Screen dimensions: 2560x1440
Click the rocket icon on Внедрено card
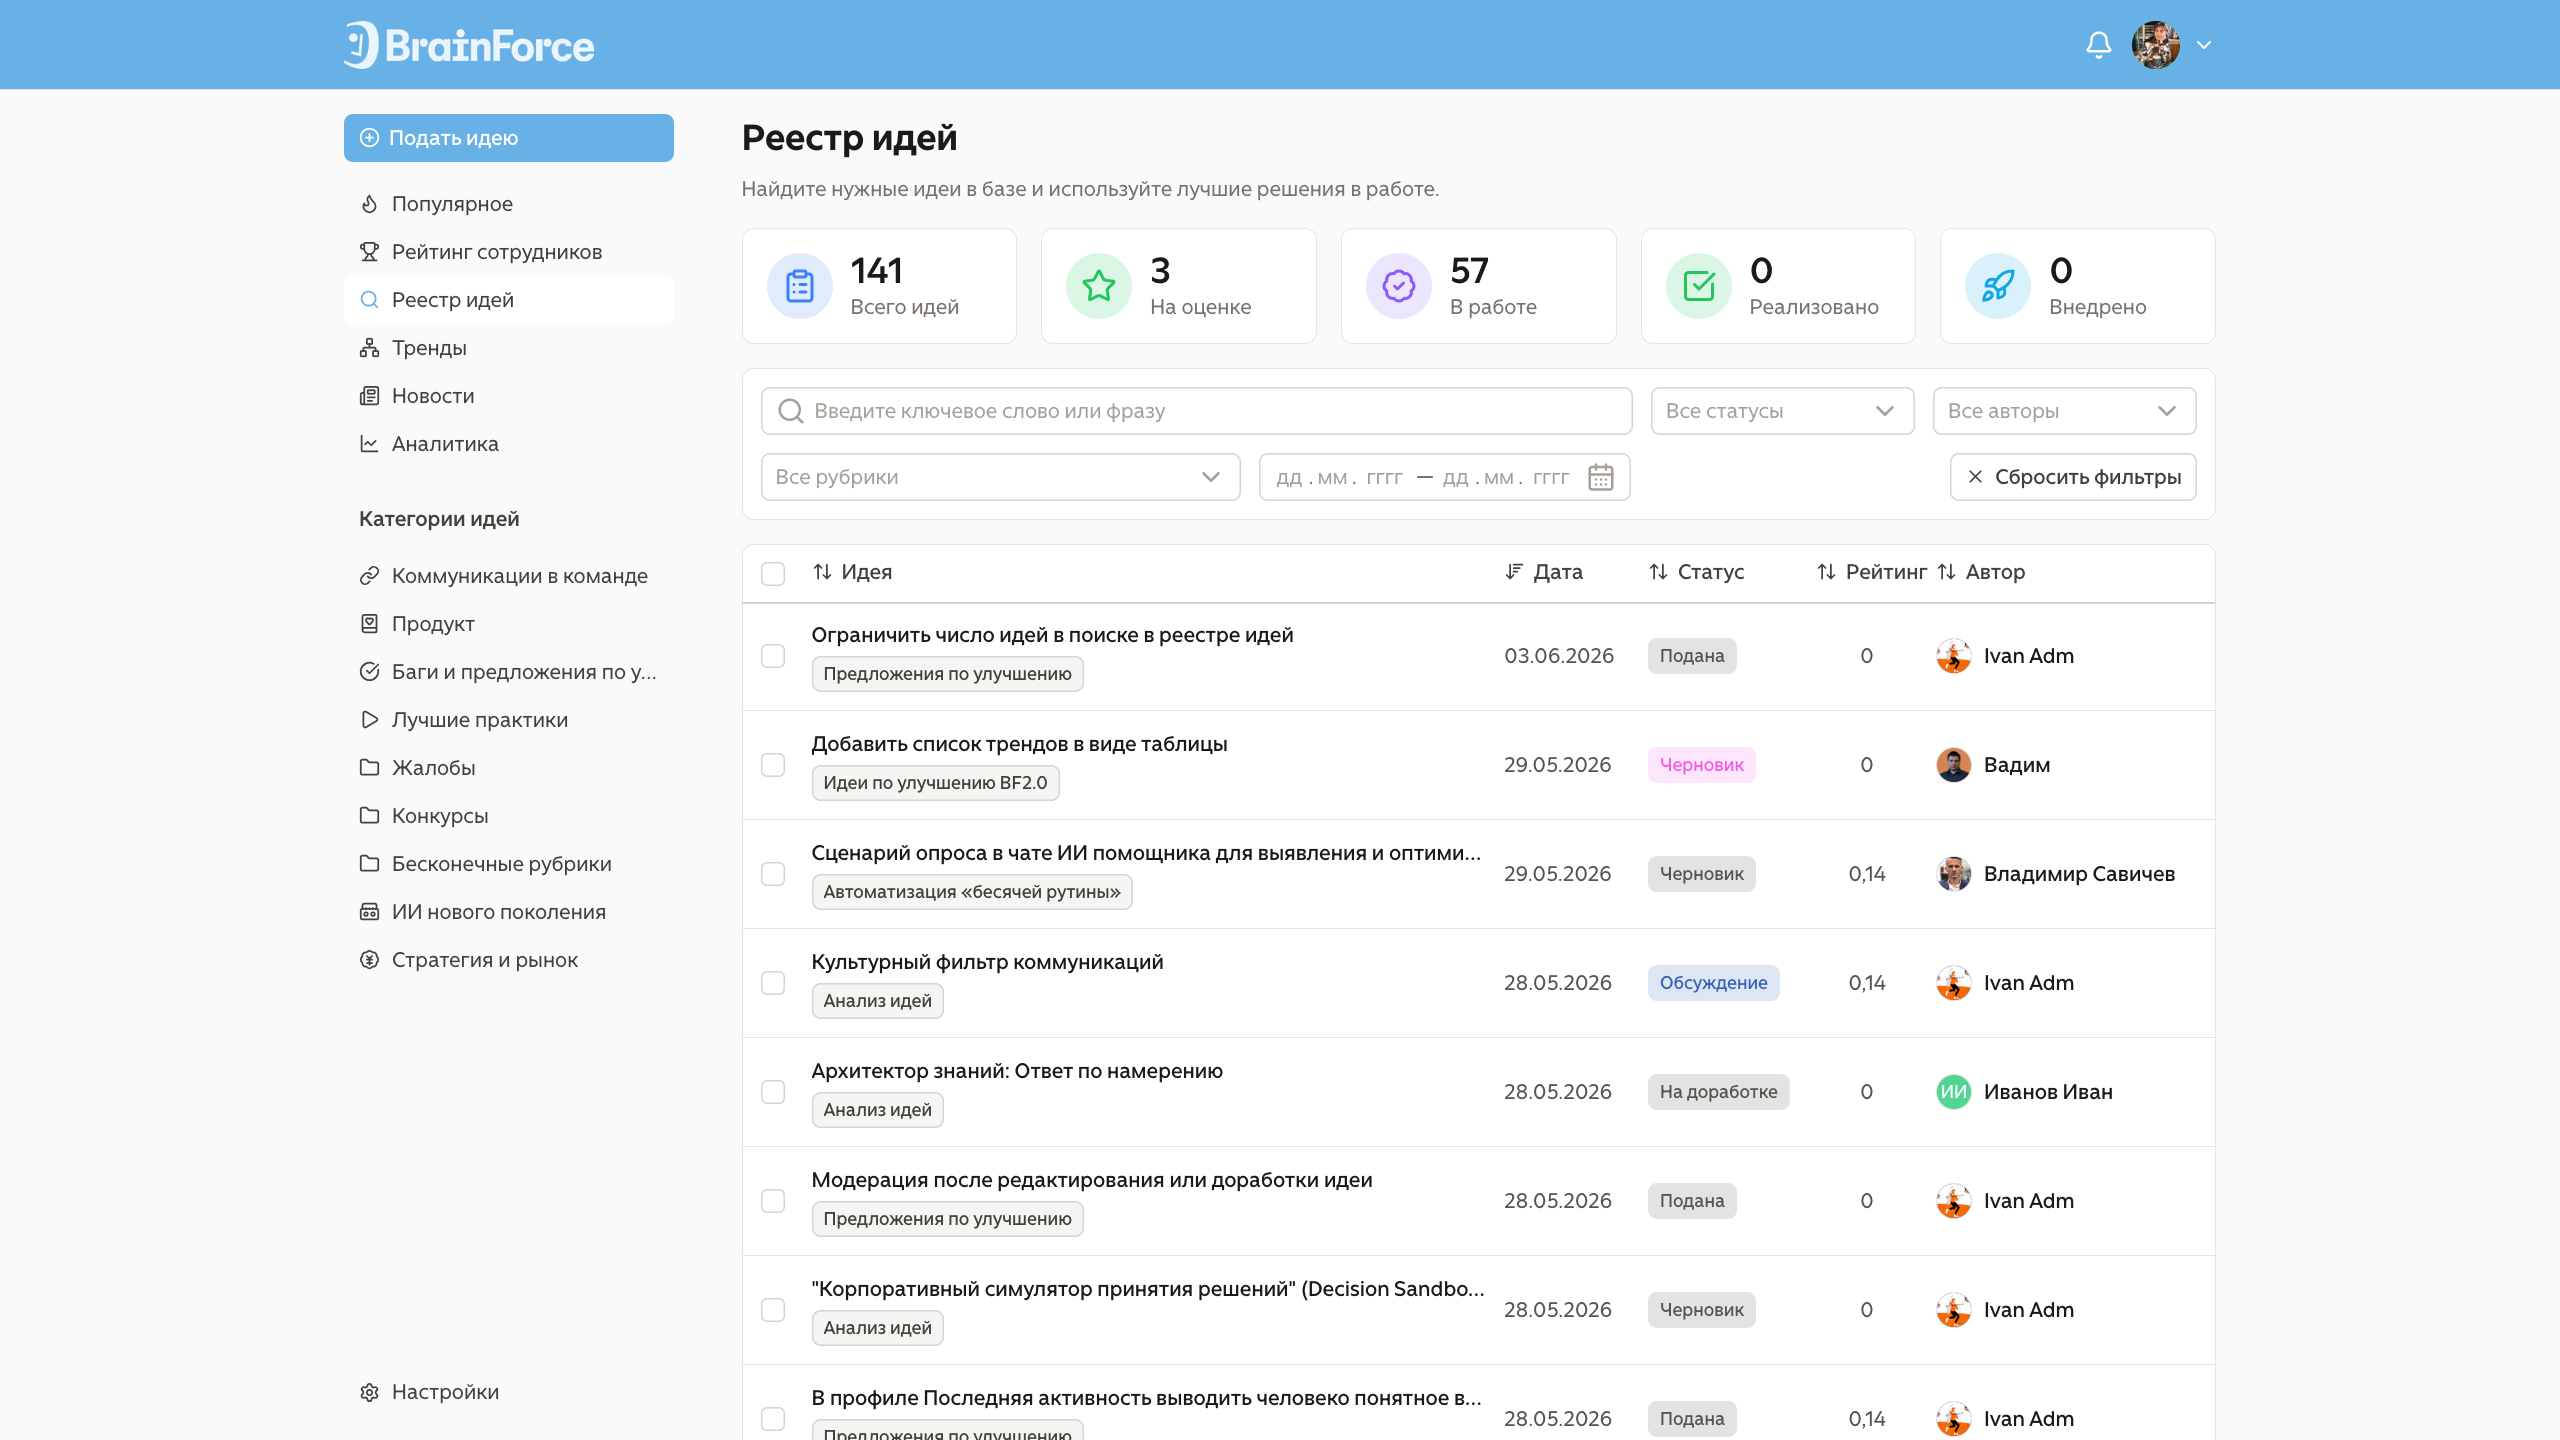[x=1997, y=286]
